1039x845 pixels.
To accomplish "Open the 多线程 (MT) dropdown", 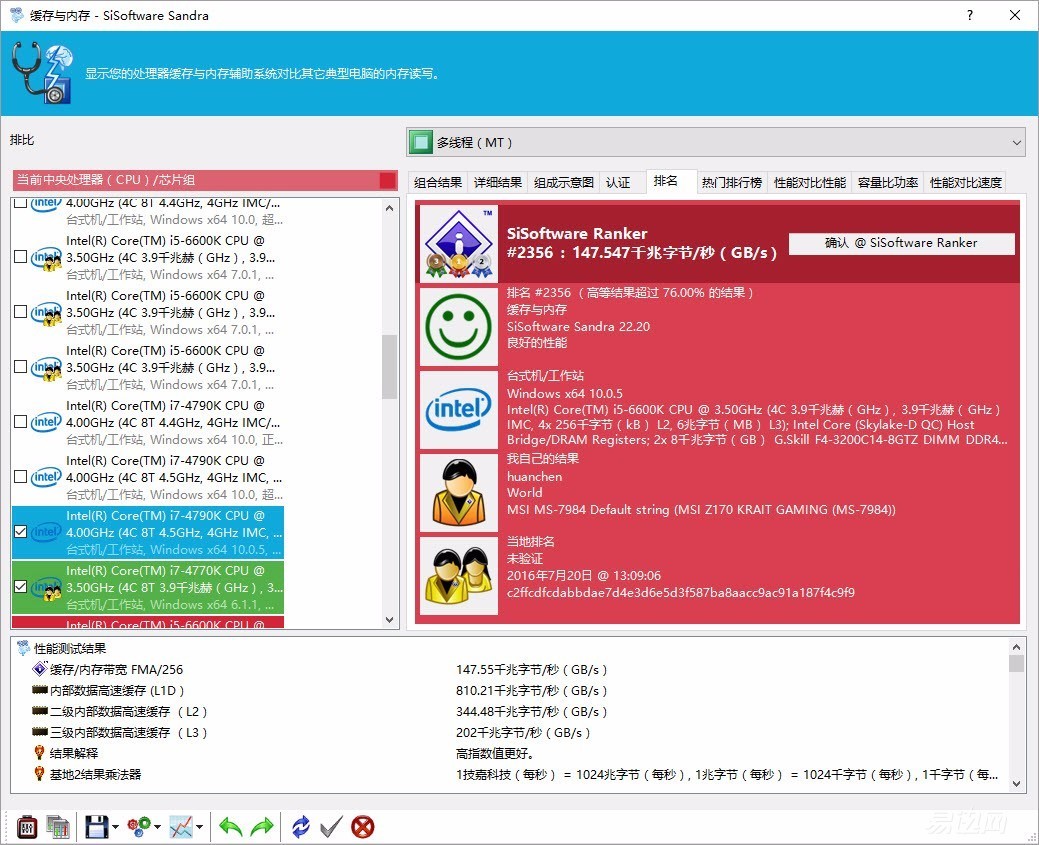I will [x=715, y=142].
